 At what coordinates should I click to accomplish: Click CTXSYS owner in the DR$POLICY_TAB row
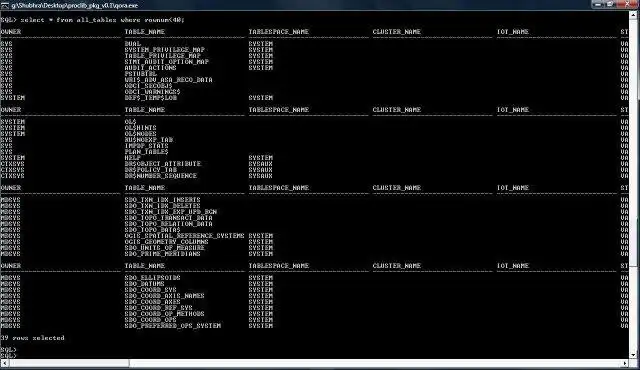tap(13, 170)
